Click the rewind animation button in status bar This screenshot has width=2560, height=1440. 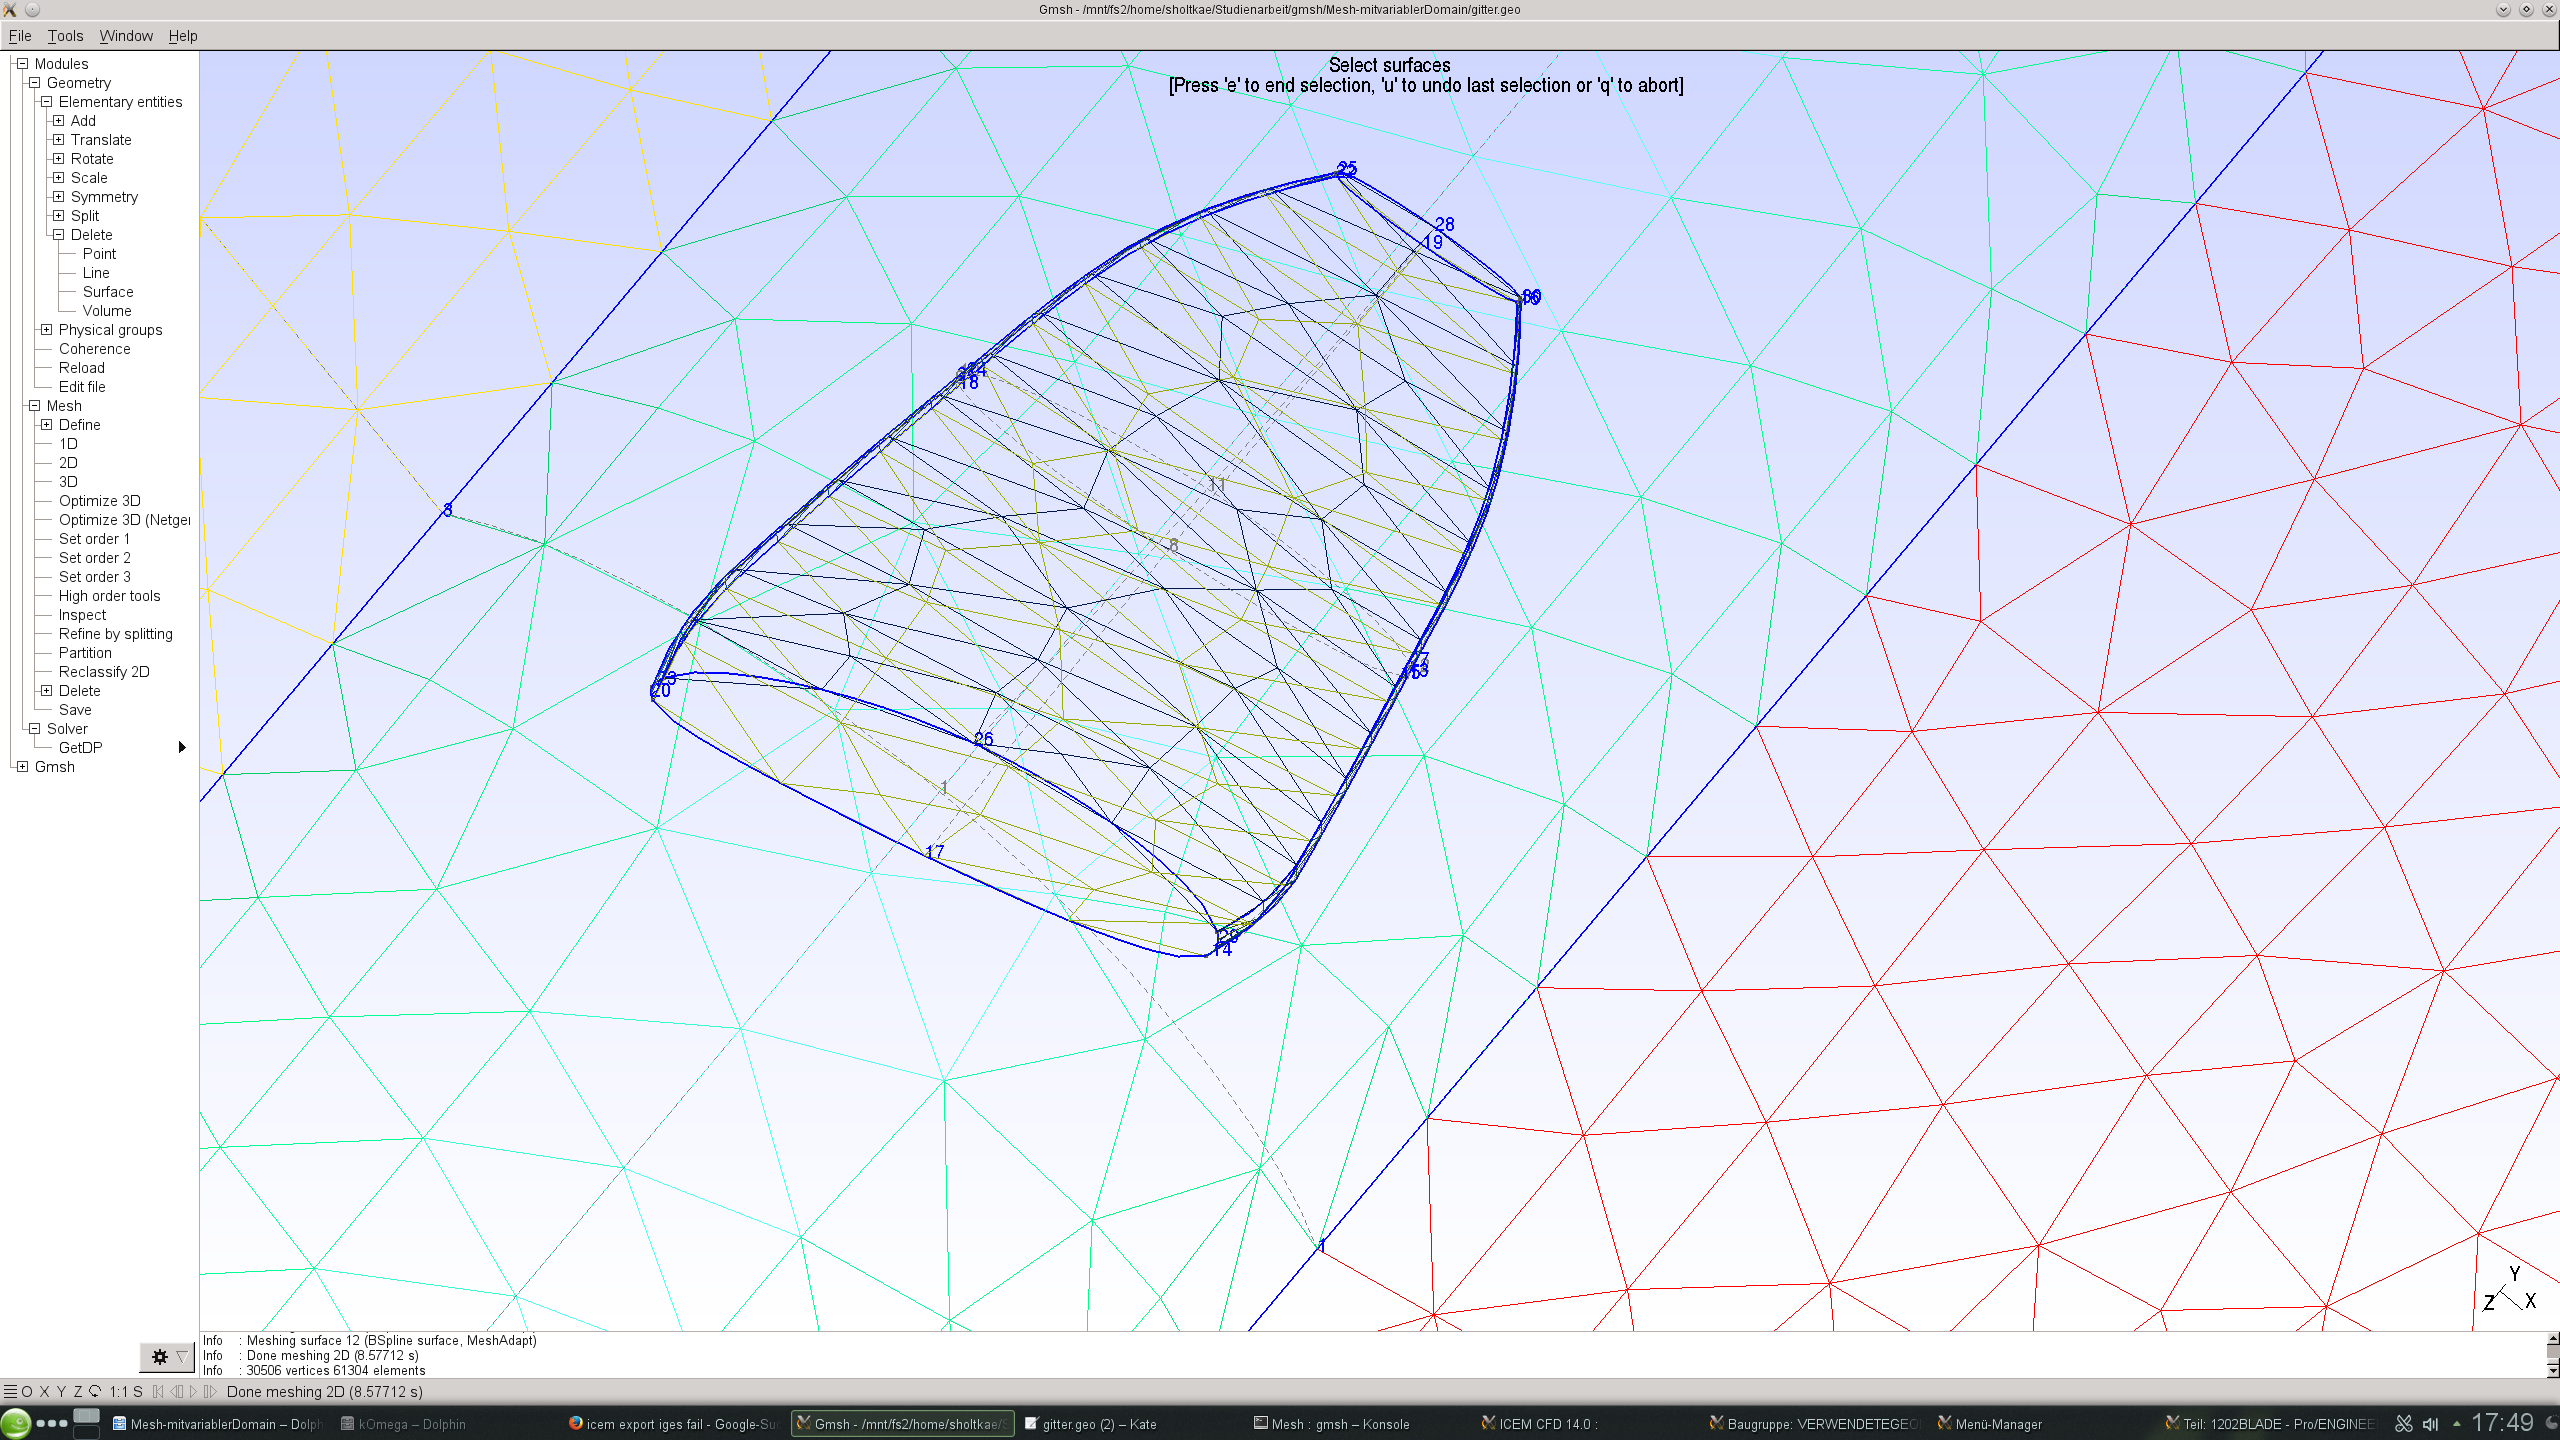(x=158, y=1391)
